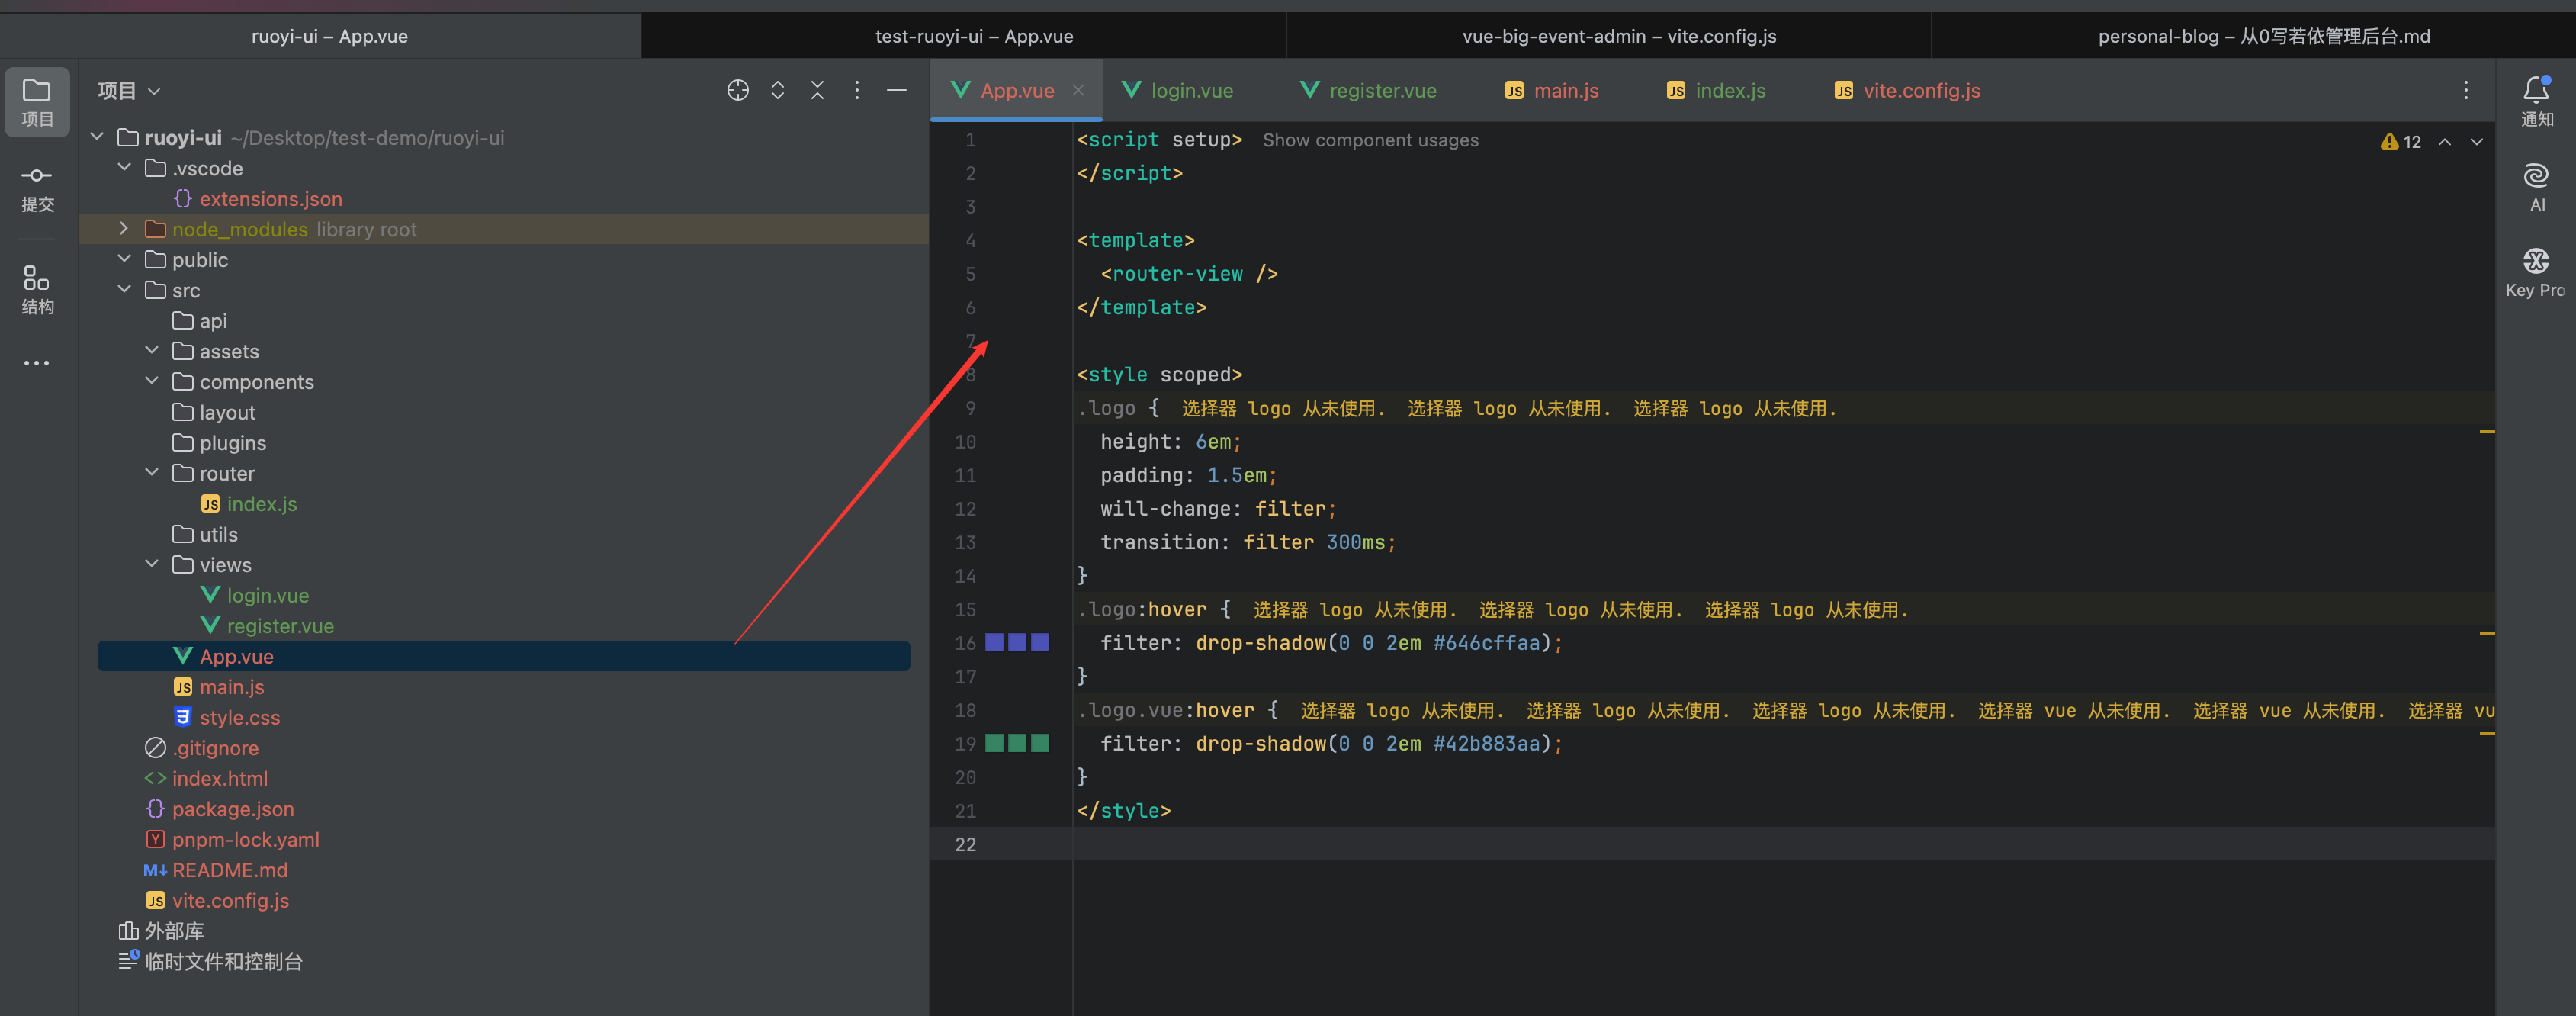The width and height of the screenshot is (2576, 1016).
Task: Open the Project tool window icon
Action: 37,101
